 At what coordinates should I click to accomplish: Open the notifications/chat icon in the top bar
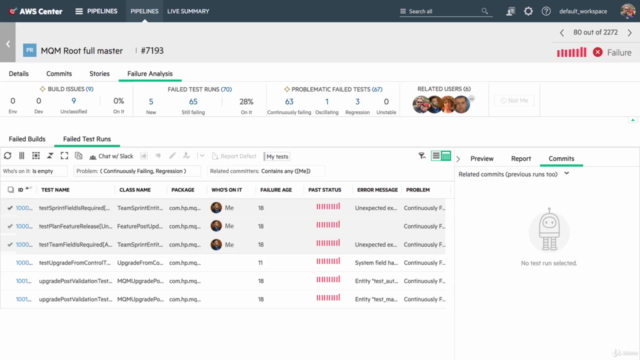coord(511,11)
